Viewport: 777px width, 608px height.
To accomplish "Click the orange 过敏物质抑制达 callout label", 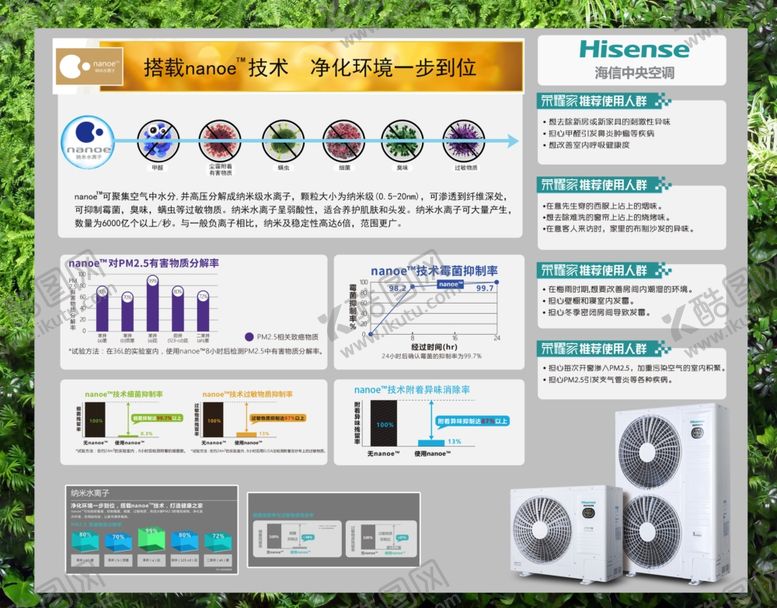I will 278,418.
